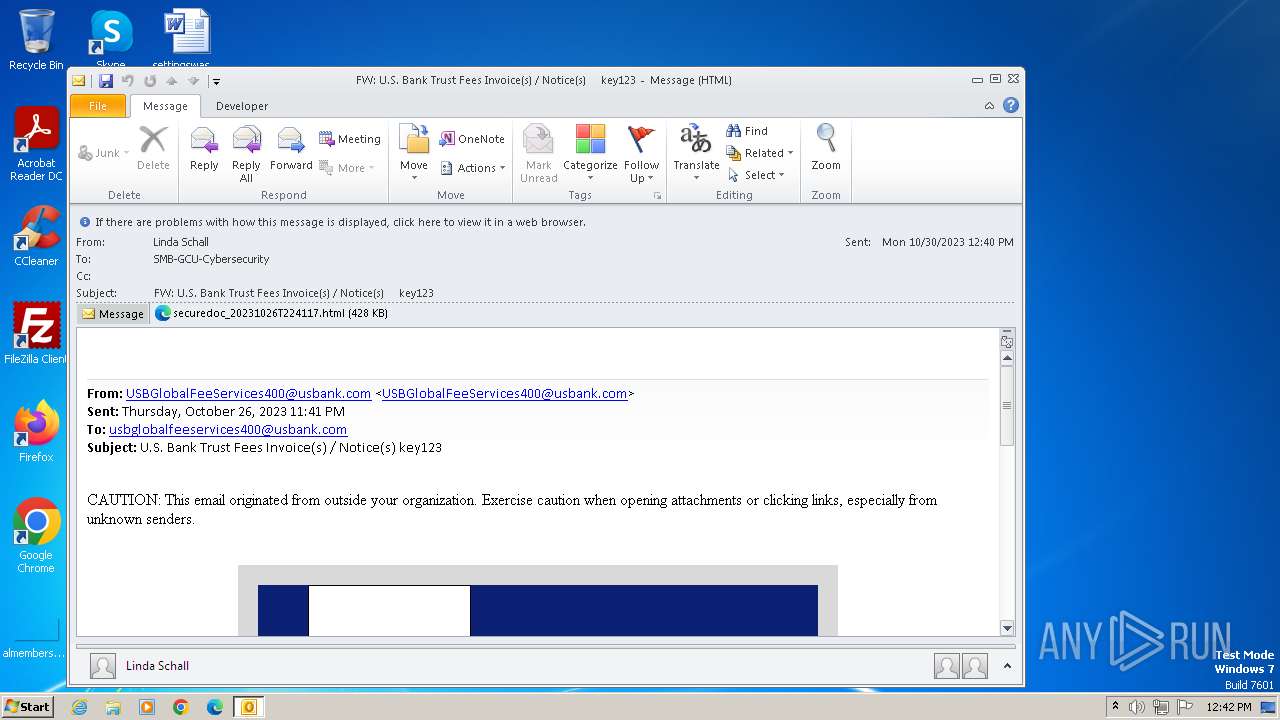Screen dimensions: 1280x720
Task: Open Firefox desktop shortcut
Action: (36, 431)
